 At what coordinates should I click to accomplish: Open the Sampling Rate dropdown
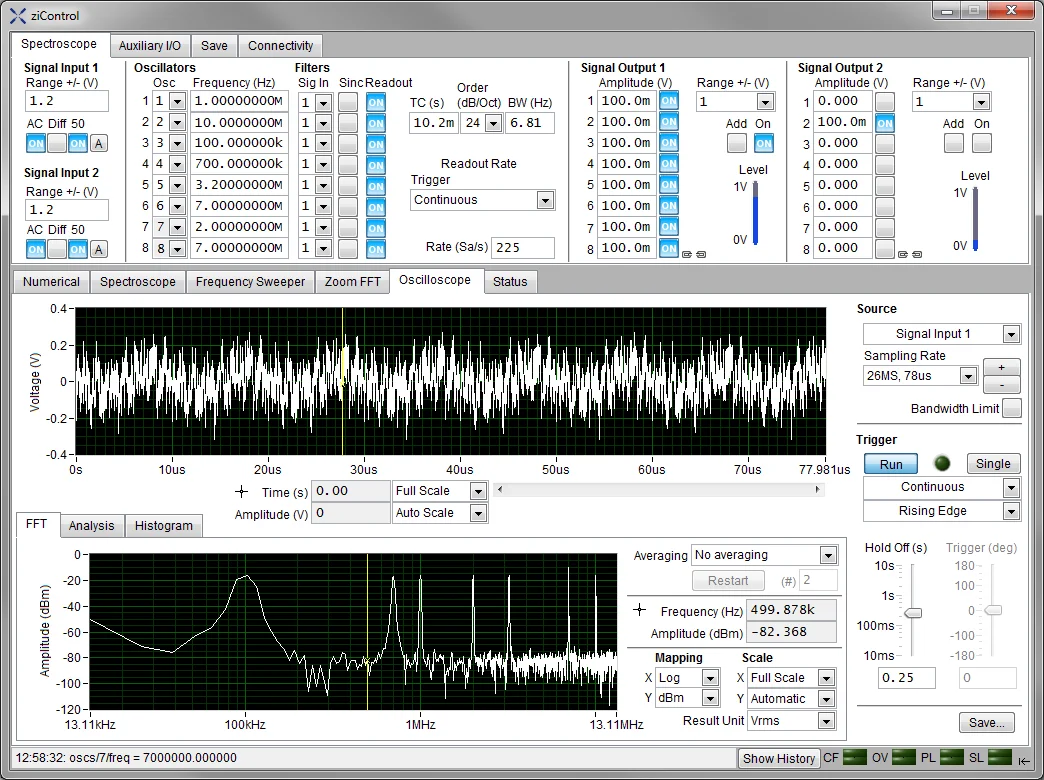coord(968,376)
